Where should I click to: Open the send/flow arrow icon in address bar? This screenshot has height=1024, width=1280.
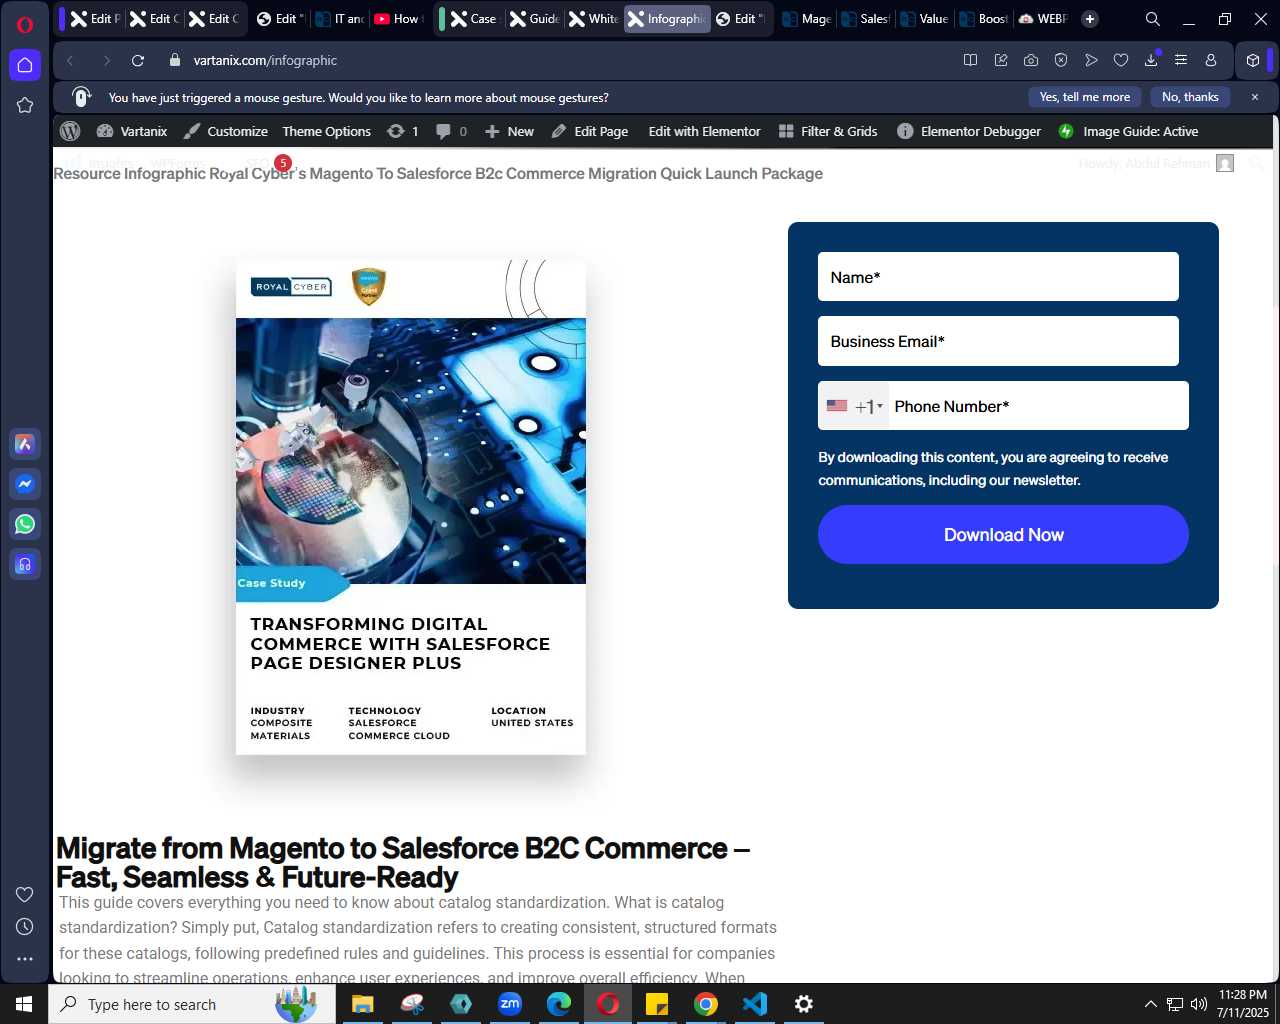[1091, 60]
